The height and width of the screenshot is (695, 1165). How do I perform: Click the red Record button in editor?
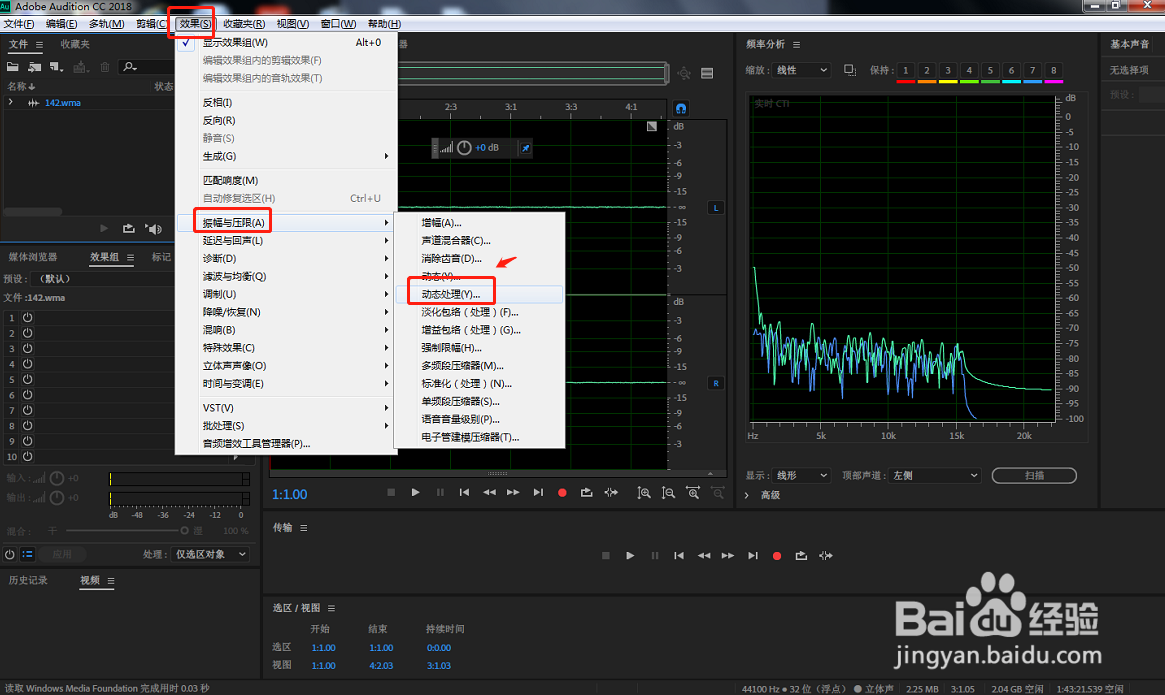(x=562, y=492)
